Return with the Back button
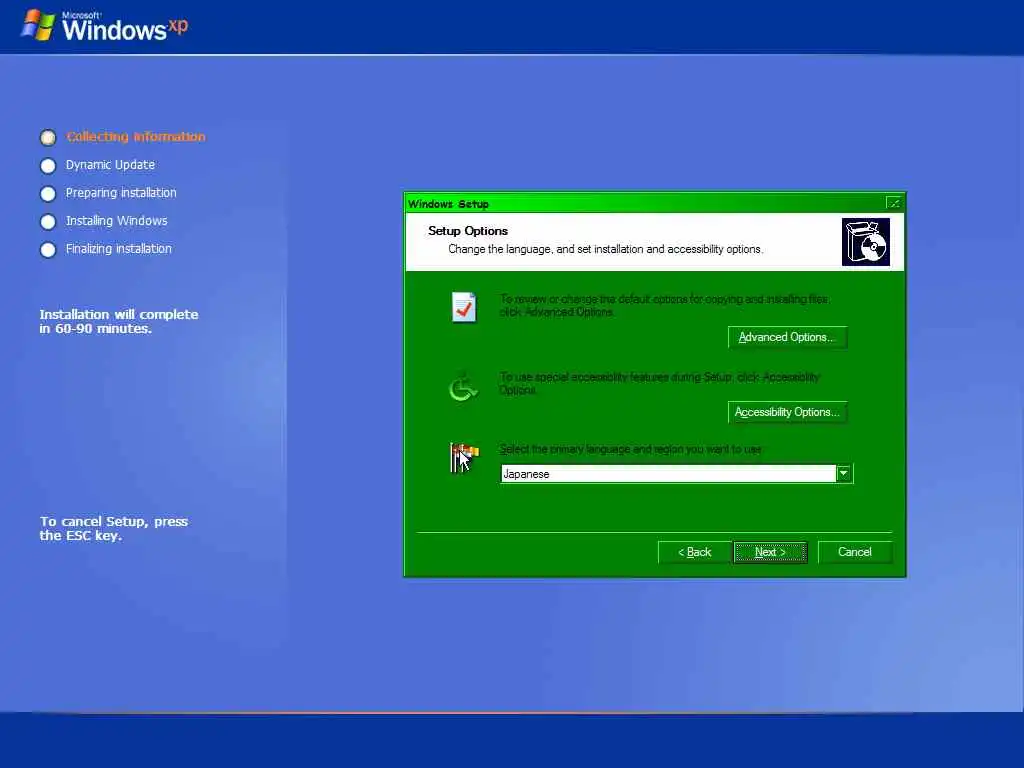1024x768 pixels. [694, 552]
